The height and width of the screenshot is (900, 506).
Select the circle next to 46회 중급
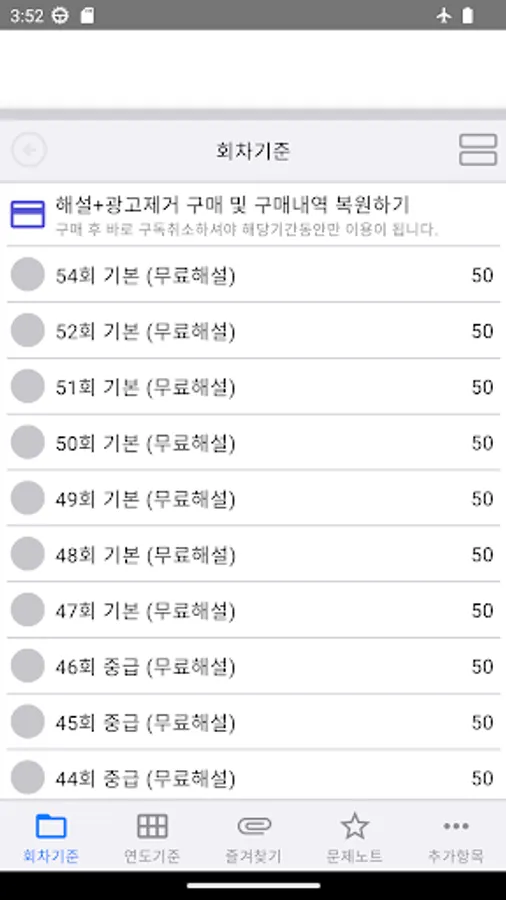[x=28, y=666]
